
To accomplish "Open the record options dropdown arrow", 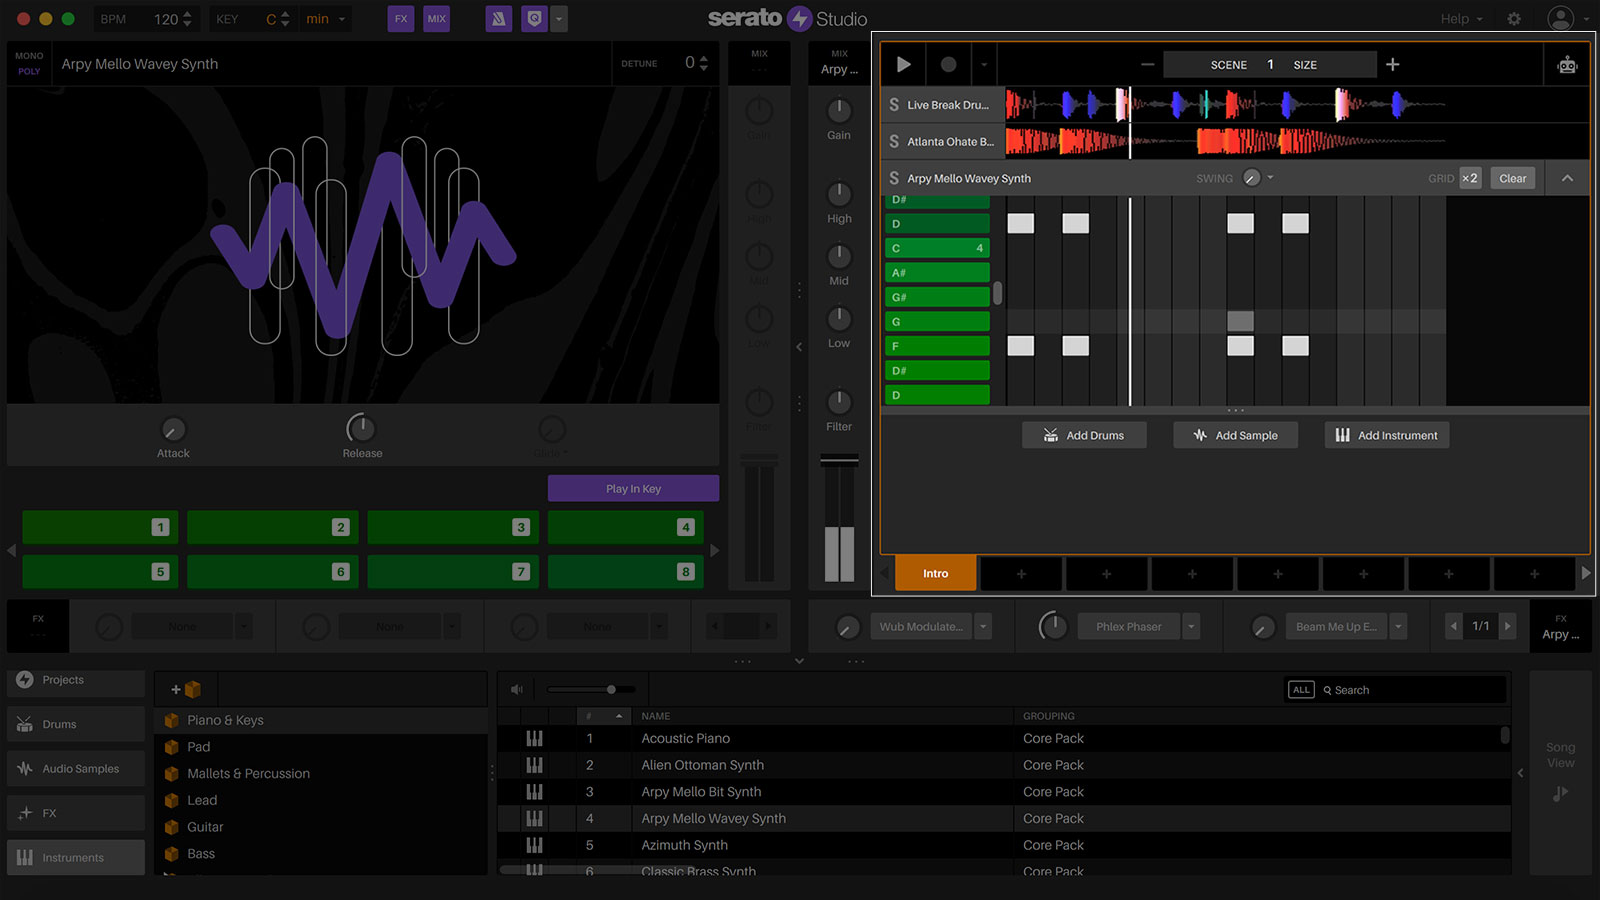I will click(x=984, y=65).
